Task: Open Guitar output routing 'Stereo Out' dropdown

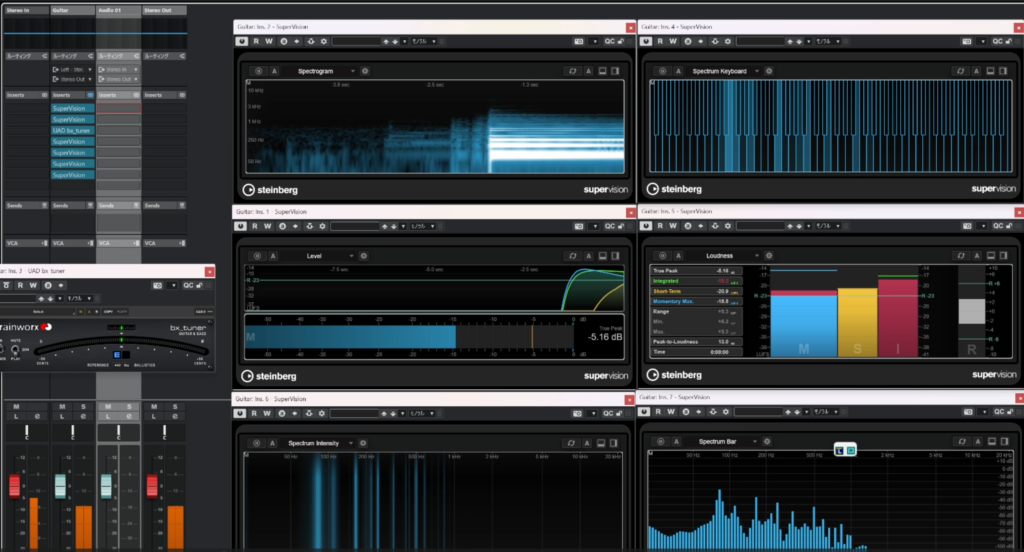Action: tap(72, 79)
